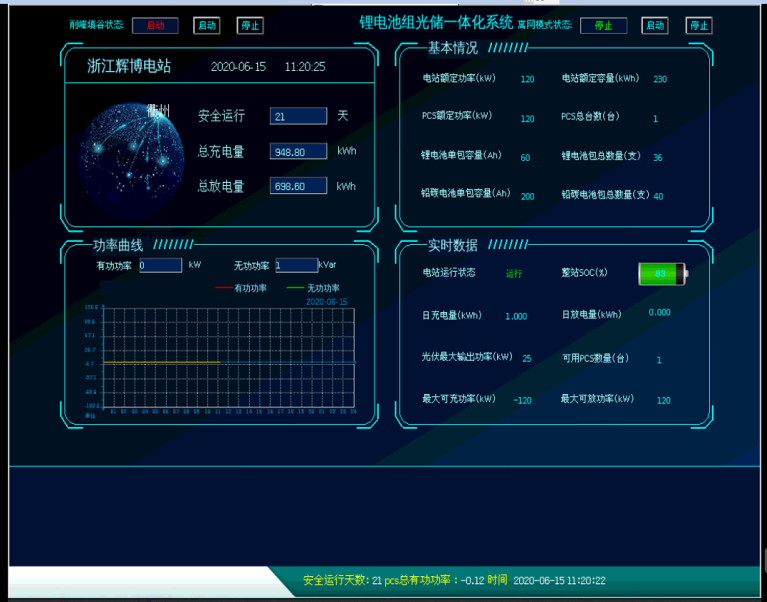Click the globe graphic labeled 衢州

click(132, 159)
